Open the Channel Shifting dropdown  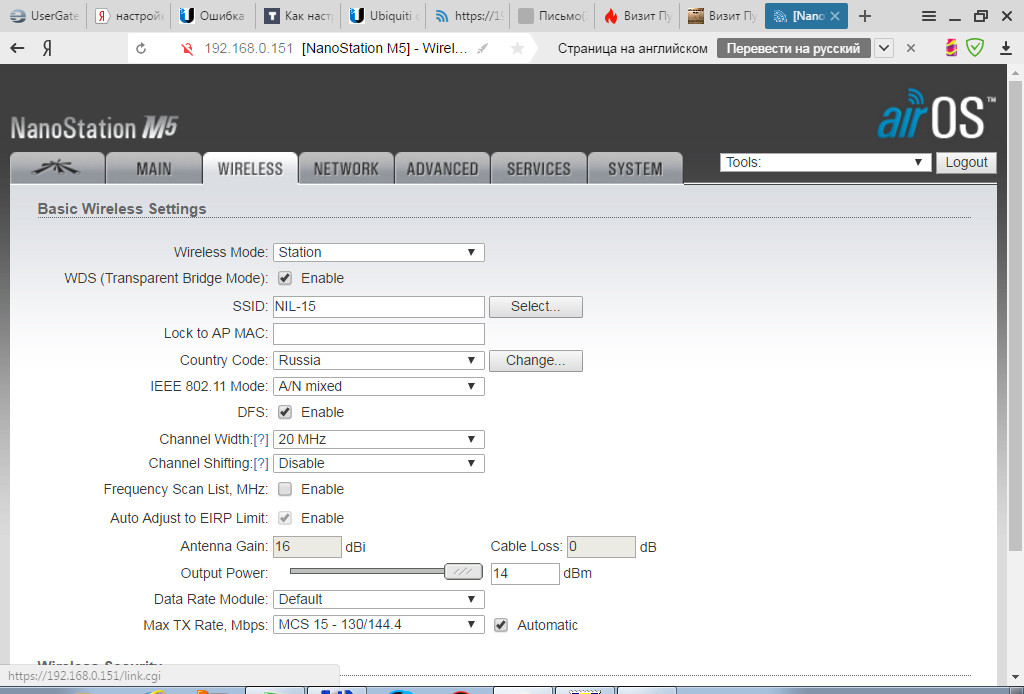tap(378, 464)
